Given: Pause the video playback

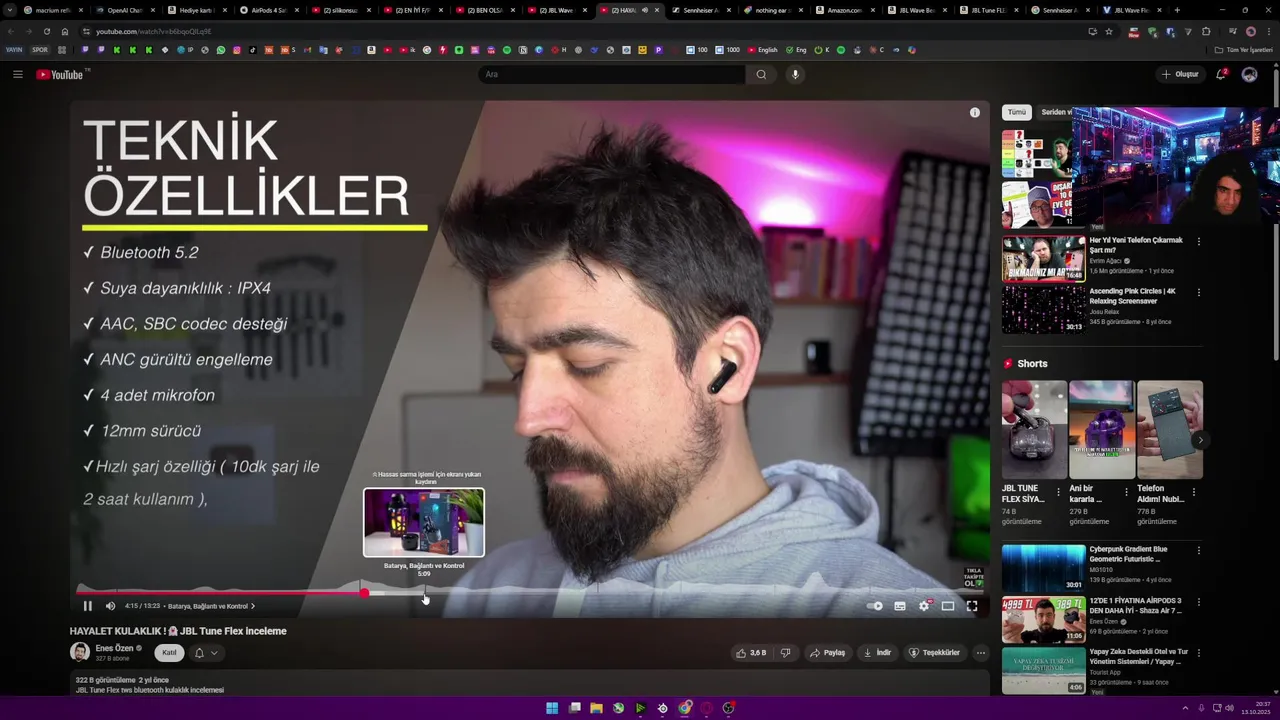Looking at the screenshot, I should [87, 606].
